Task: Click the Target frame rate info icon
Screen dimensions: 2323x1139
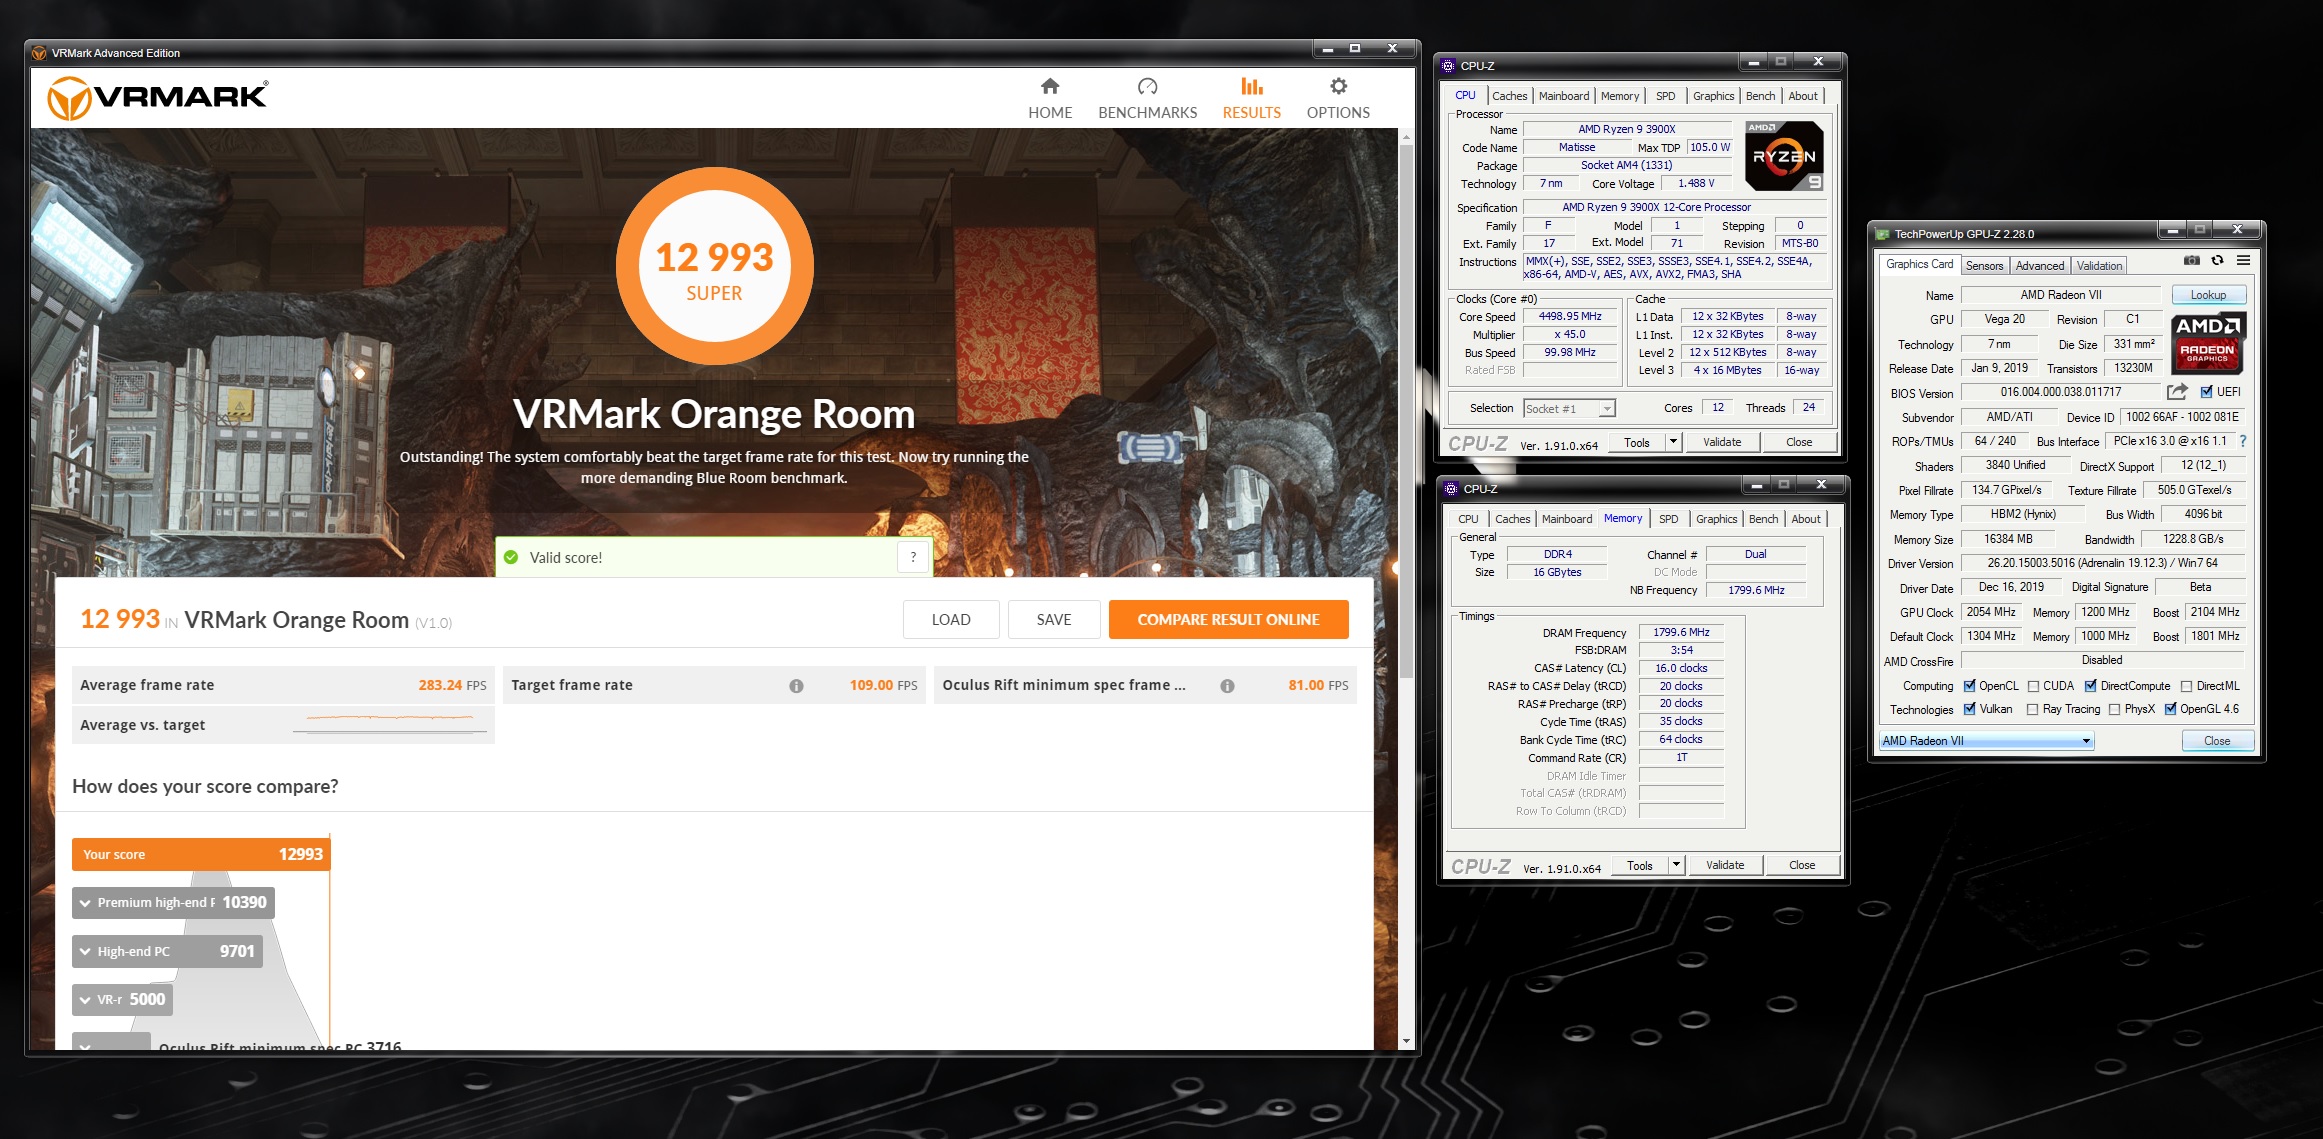Action: pyautogui.click(x=796, y=686)
